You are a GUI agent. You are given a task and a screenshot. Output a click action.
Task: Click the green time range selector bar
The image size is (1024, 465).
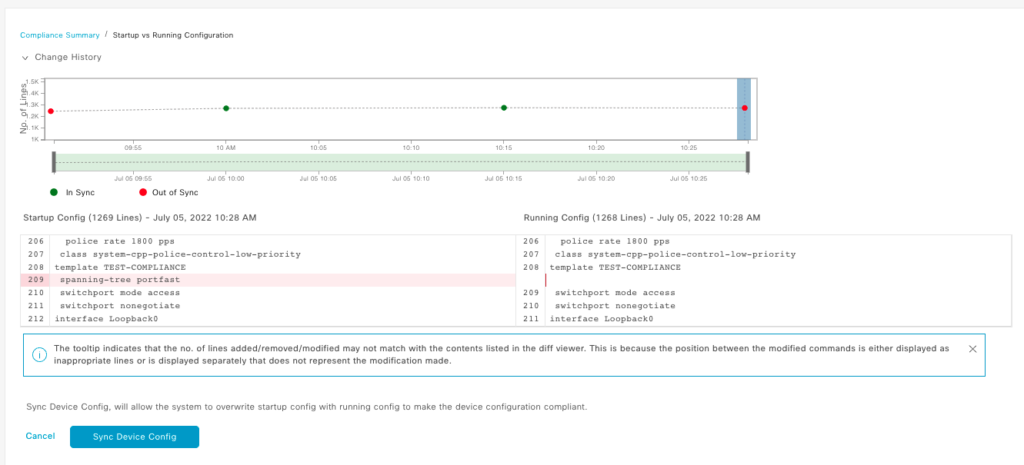click(400, 162)
